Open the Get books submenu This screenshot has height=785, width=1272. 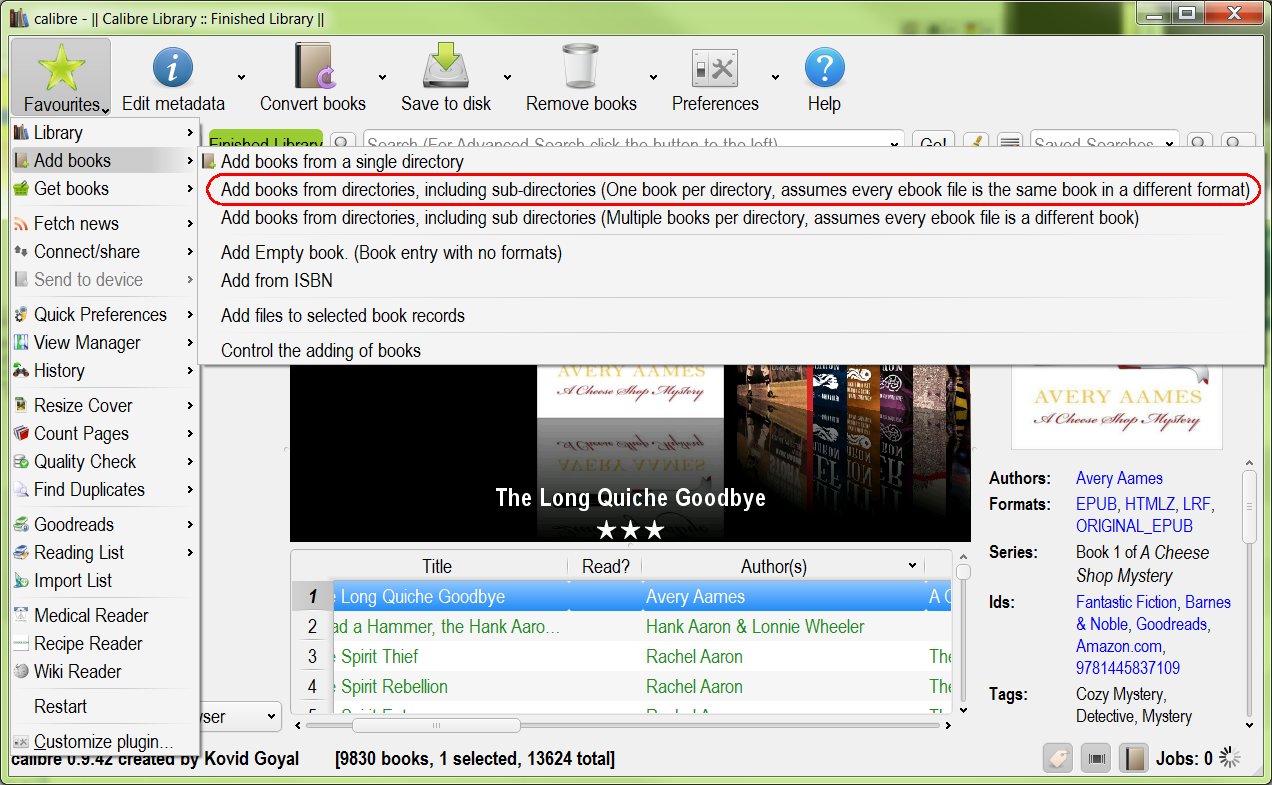tap(104, 188)
